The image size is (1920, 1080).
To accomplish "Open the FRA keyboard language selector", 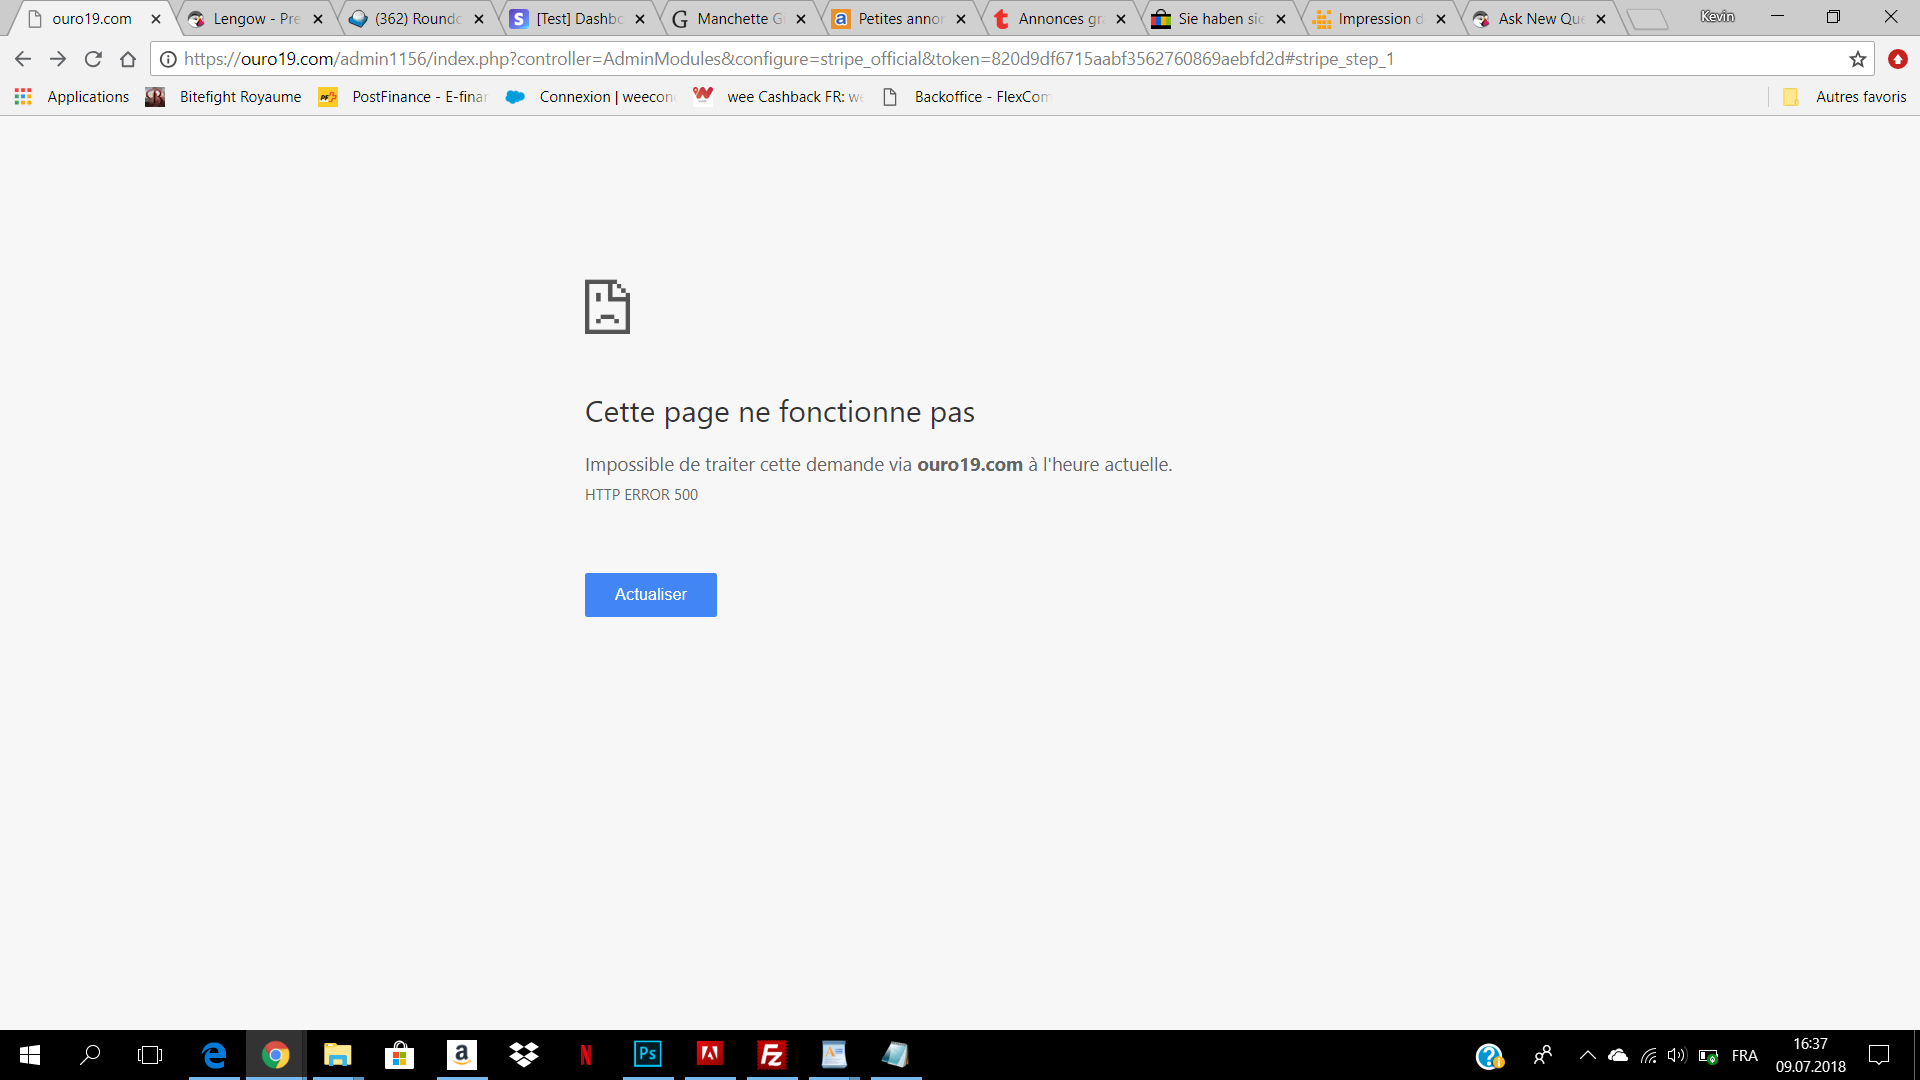I will click(x=1744, y=1055).
